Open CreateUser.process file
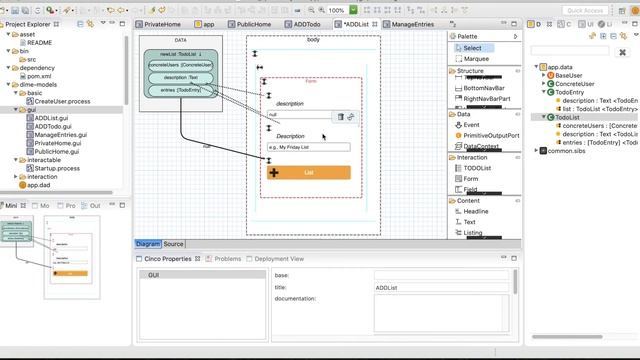Screen dimensions: 640x360 (58, 101)
